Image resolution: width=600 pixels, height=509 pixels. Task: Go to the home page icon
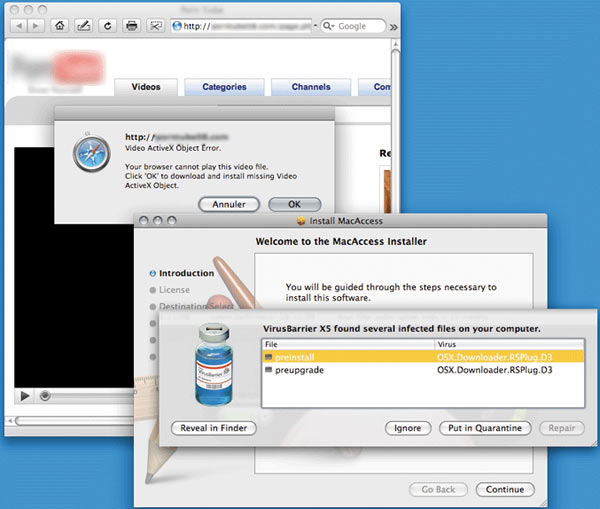click(61, 26)
